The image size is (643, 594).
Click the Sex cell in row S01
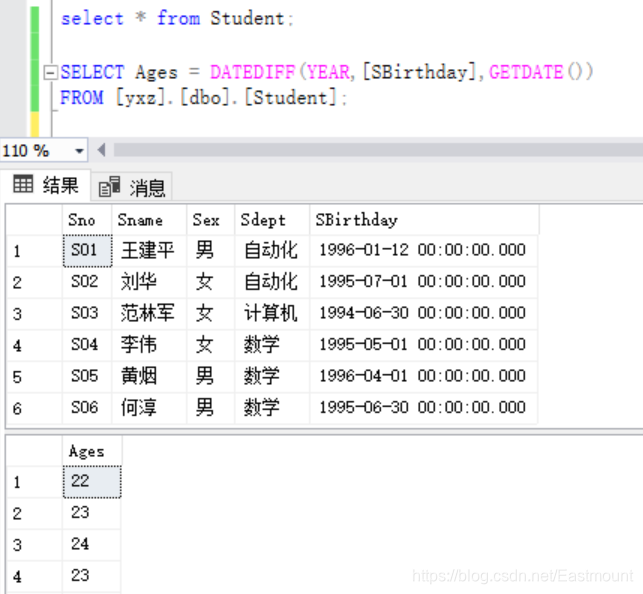(211, 251)
